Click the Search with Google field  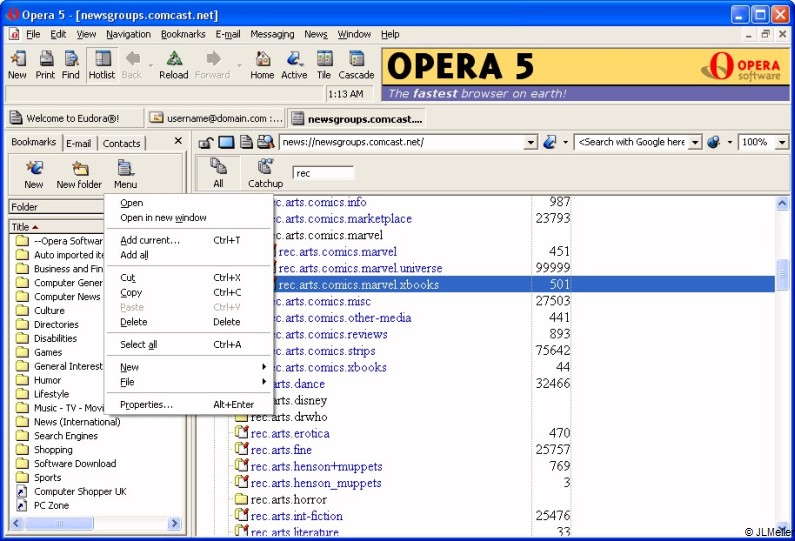pos(632,142)
